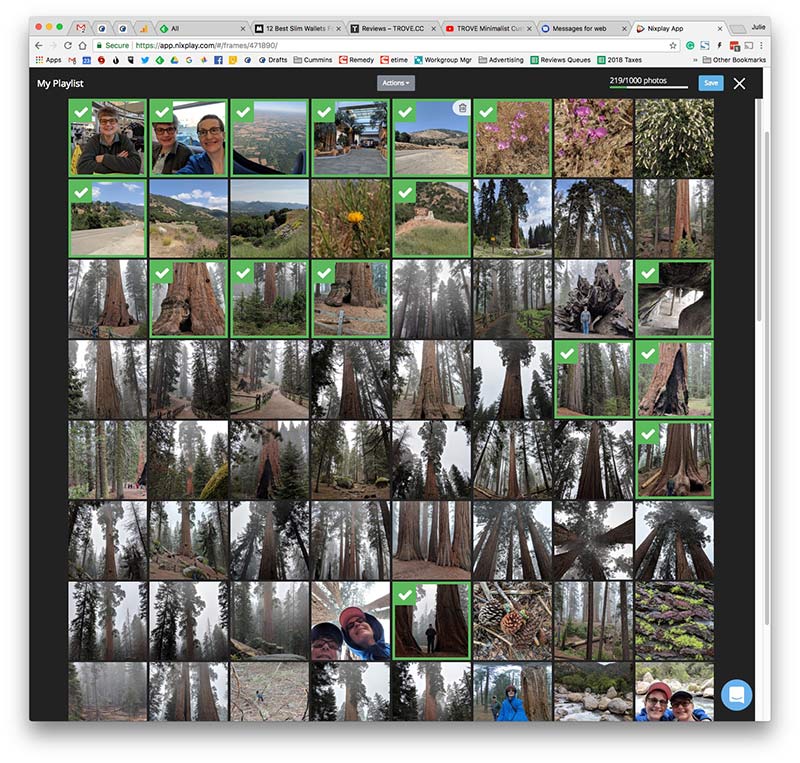Deselect the lodge entrance driveway photo checkmark
Screen dimensions: 800x763
(324, 112)
